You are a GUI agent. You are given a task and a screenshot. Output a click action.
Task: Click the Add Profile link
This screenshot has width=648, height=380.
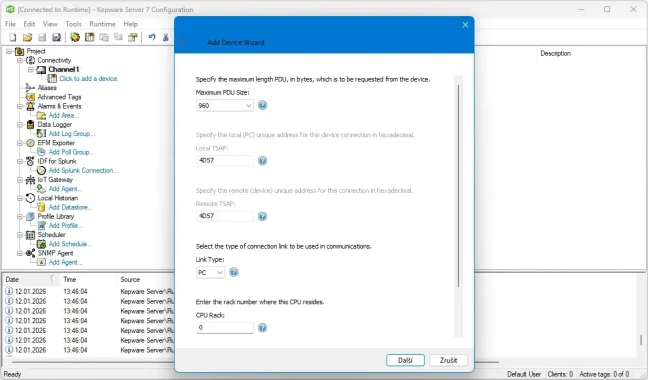[x=65, y=226]
